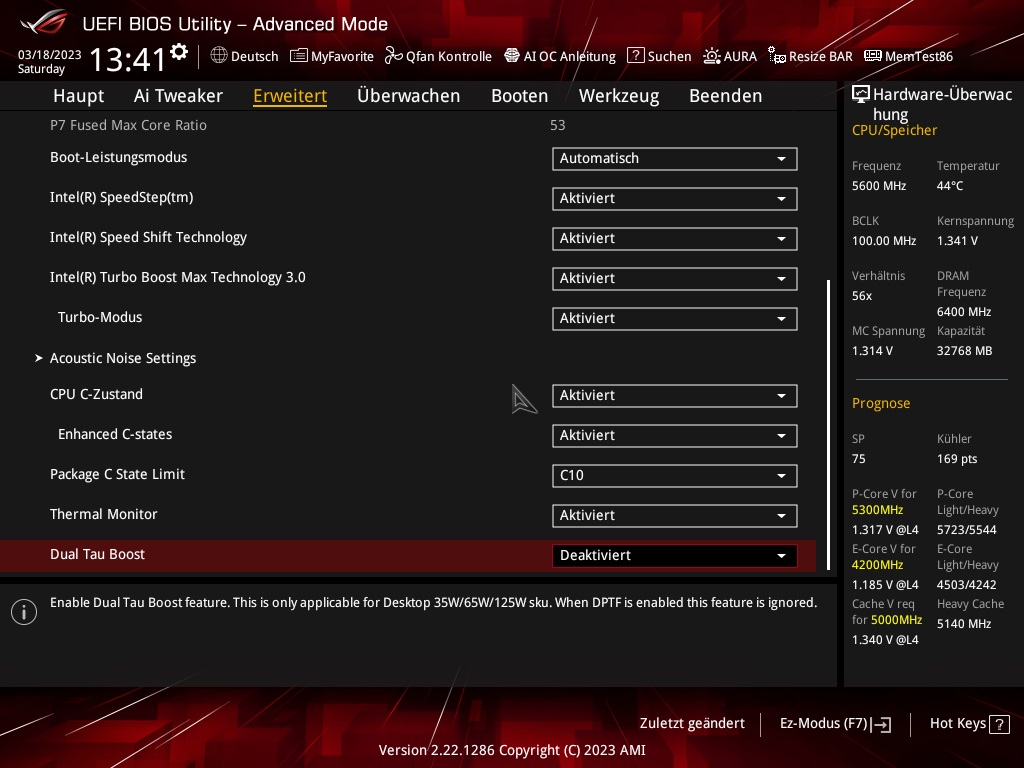Open Boot-Leistungsmodus dropdown
The width and height of the screenshot is (1024, 768).
point(675,159)
